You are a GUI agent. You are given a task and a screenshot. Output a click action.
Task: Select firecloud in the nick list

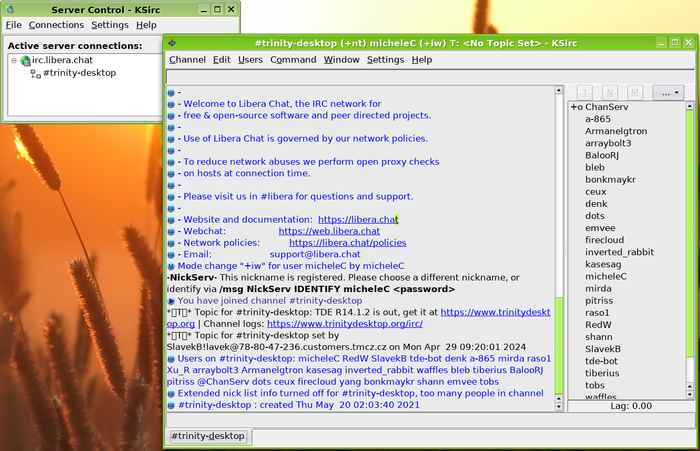point(604,240)
